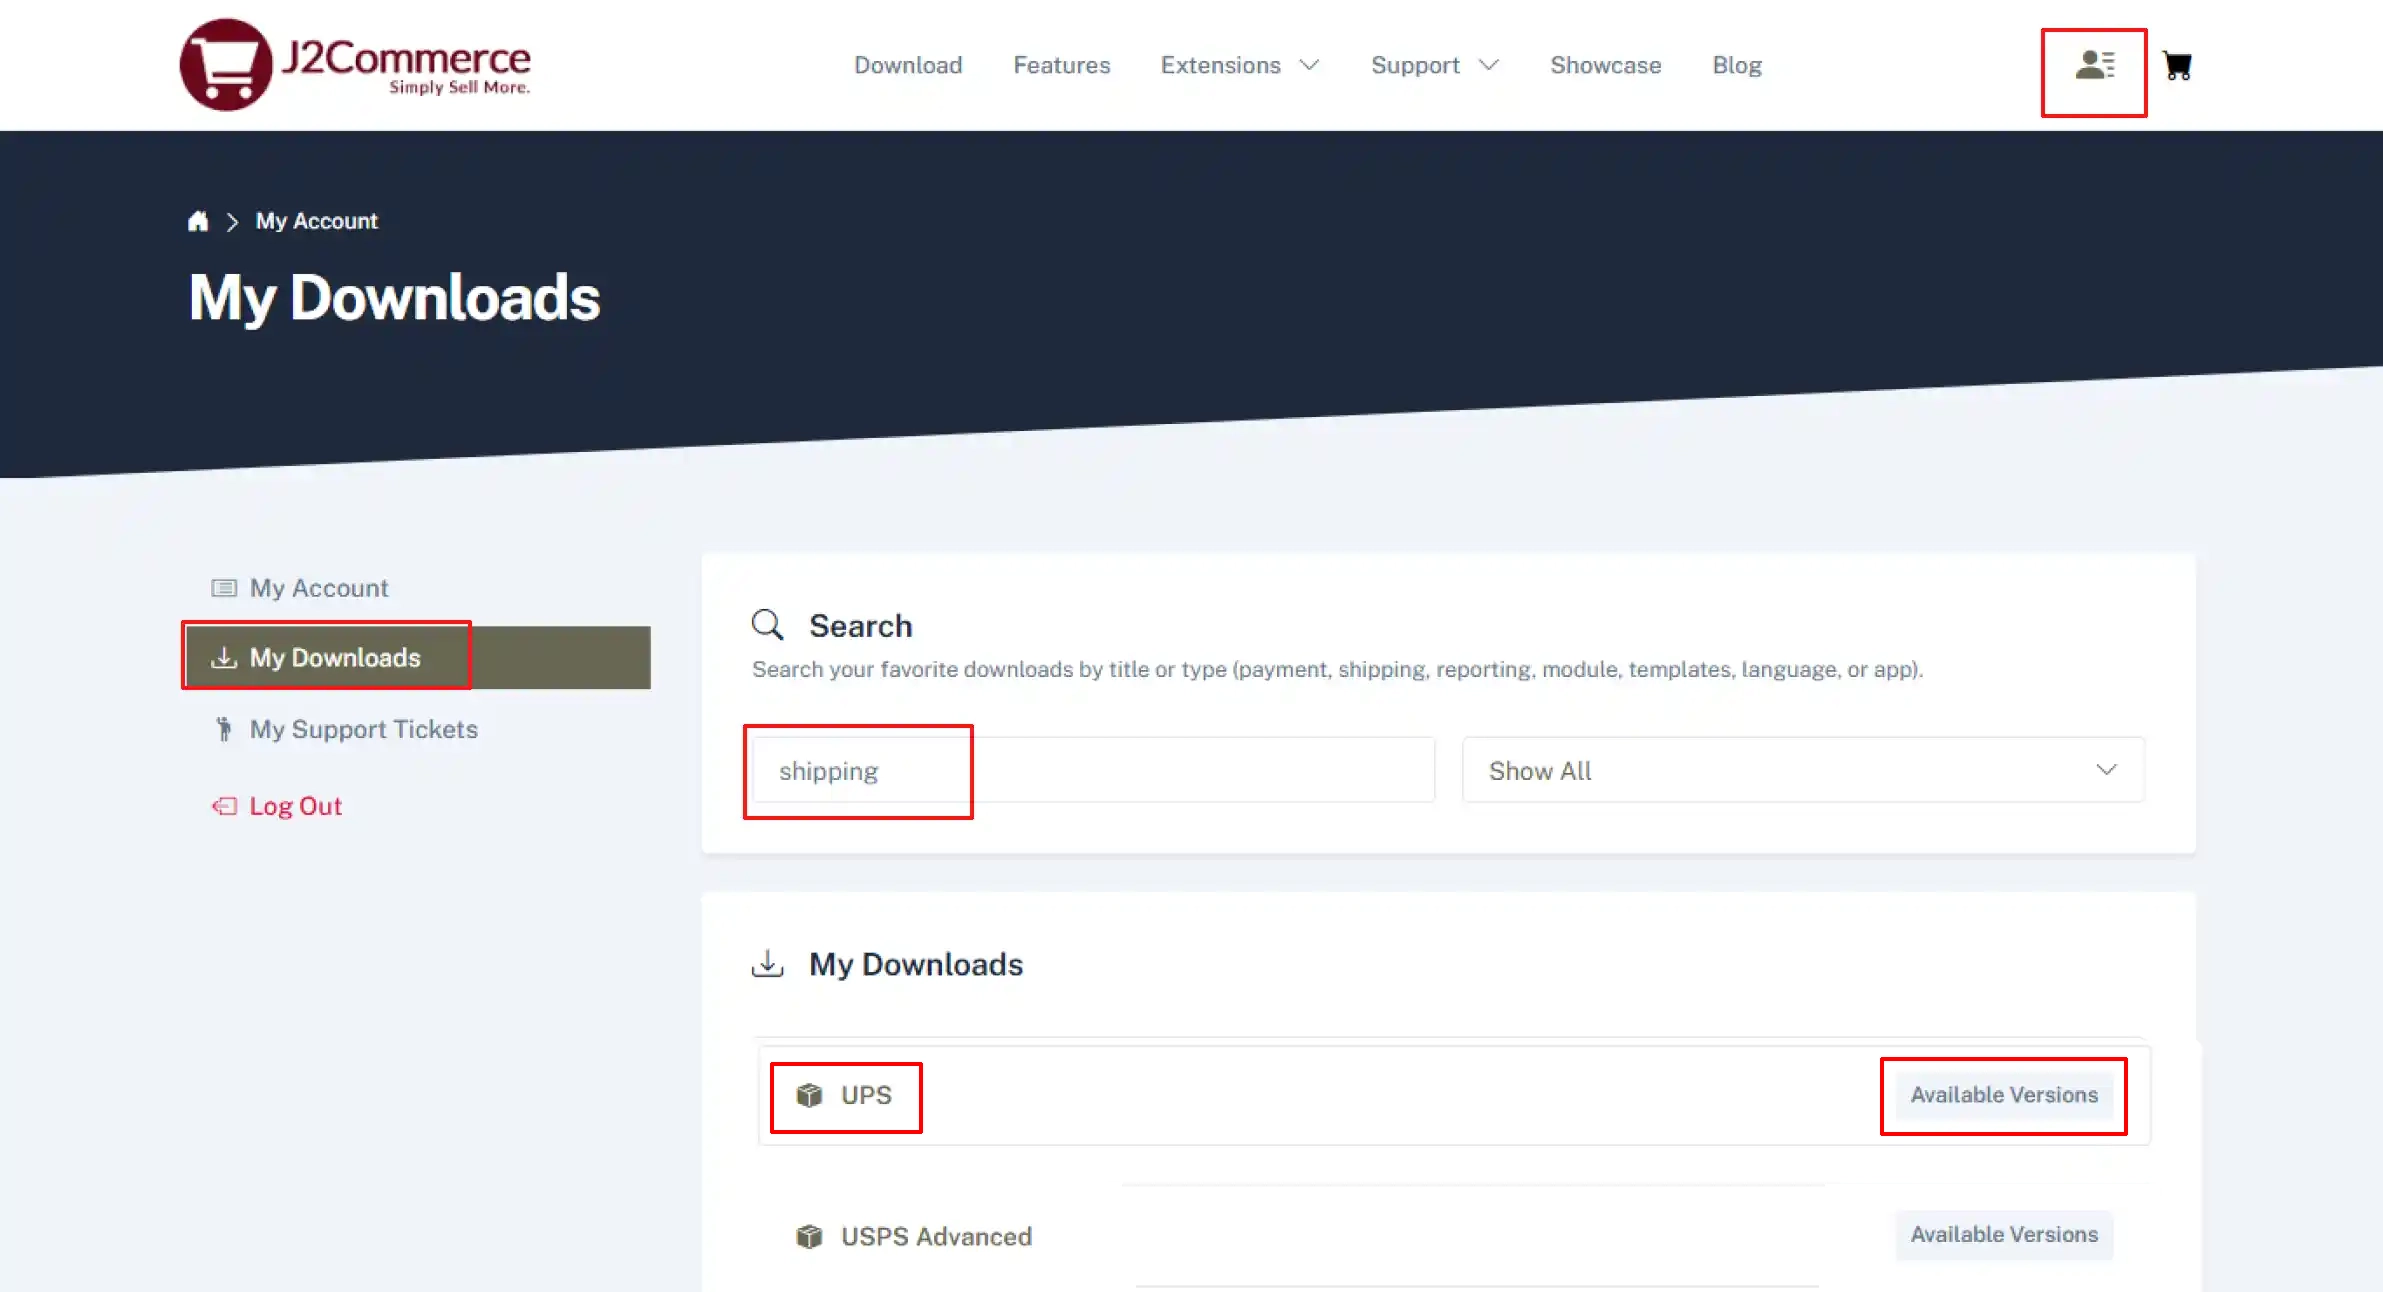Click the Extensions nav label

click(1220, 65)
